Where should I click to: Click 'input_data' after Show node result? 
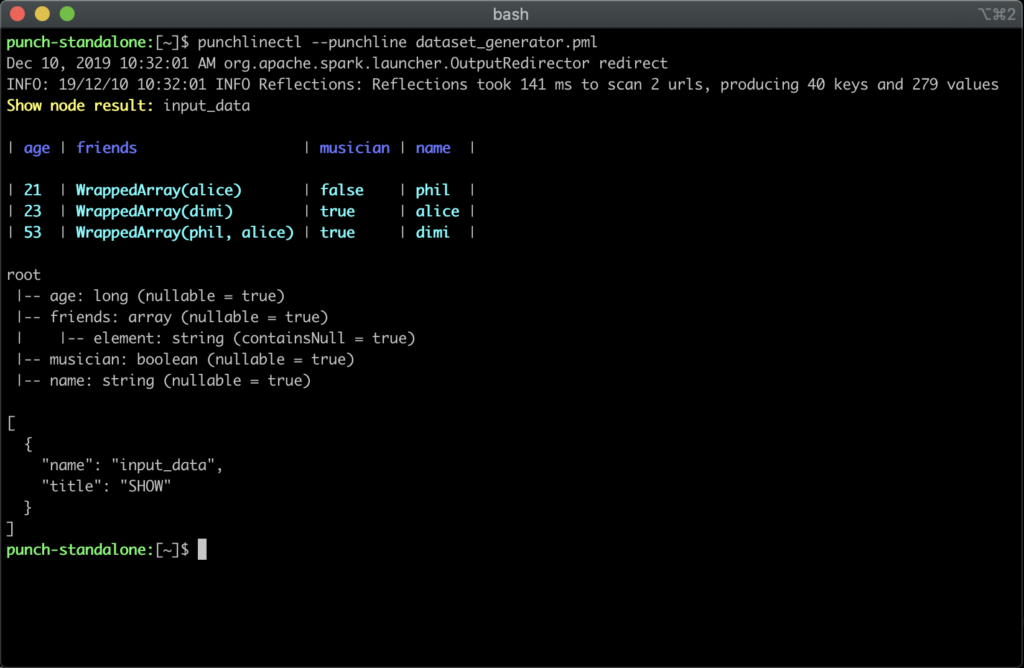206,106
